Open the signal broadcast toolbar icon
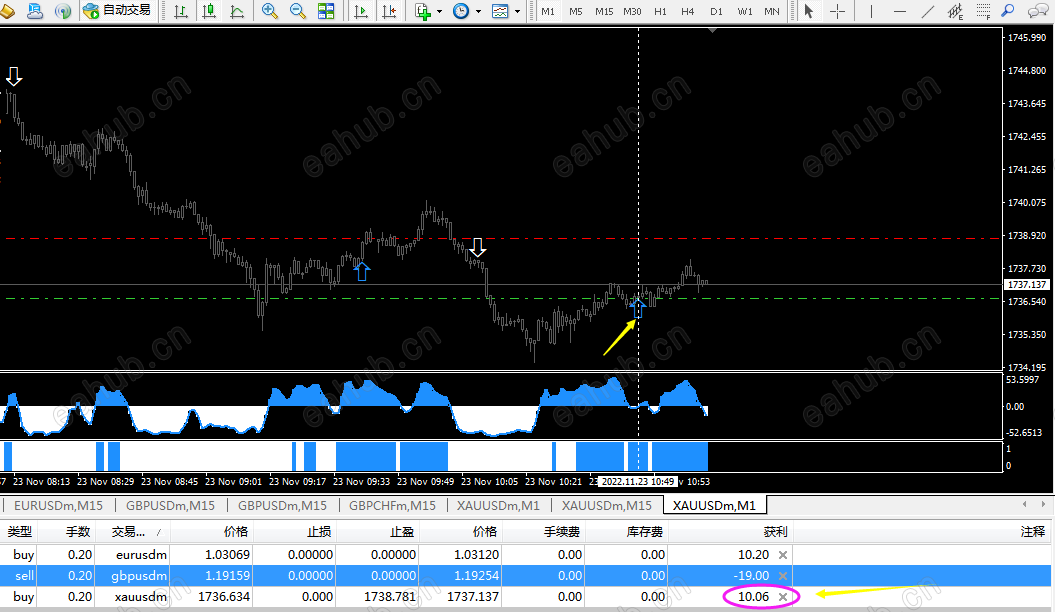The width and height of the screenshot is (1055, 612). pos(63,11)
